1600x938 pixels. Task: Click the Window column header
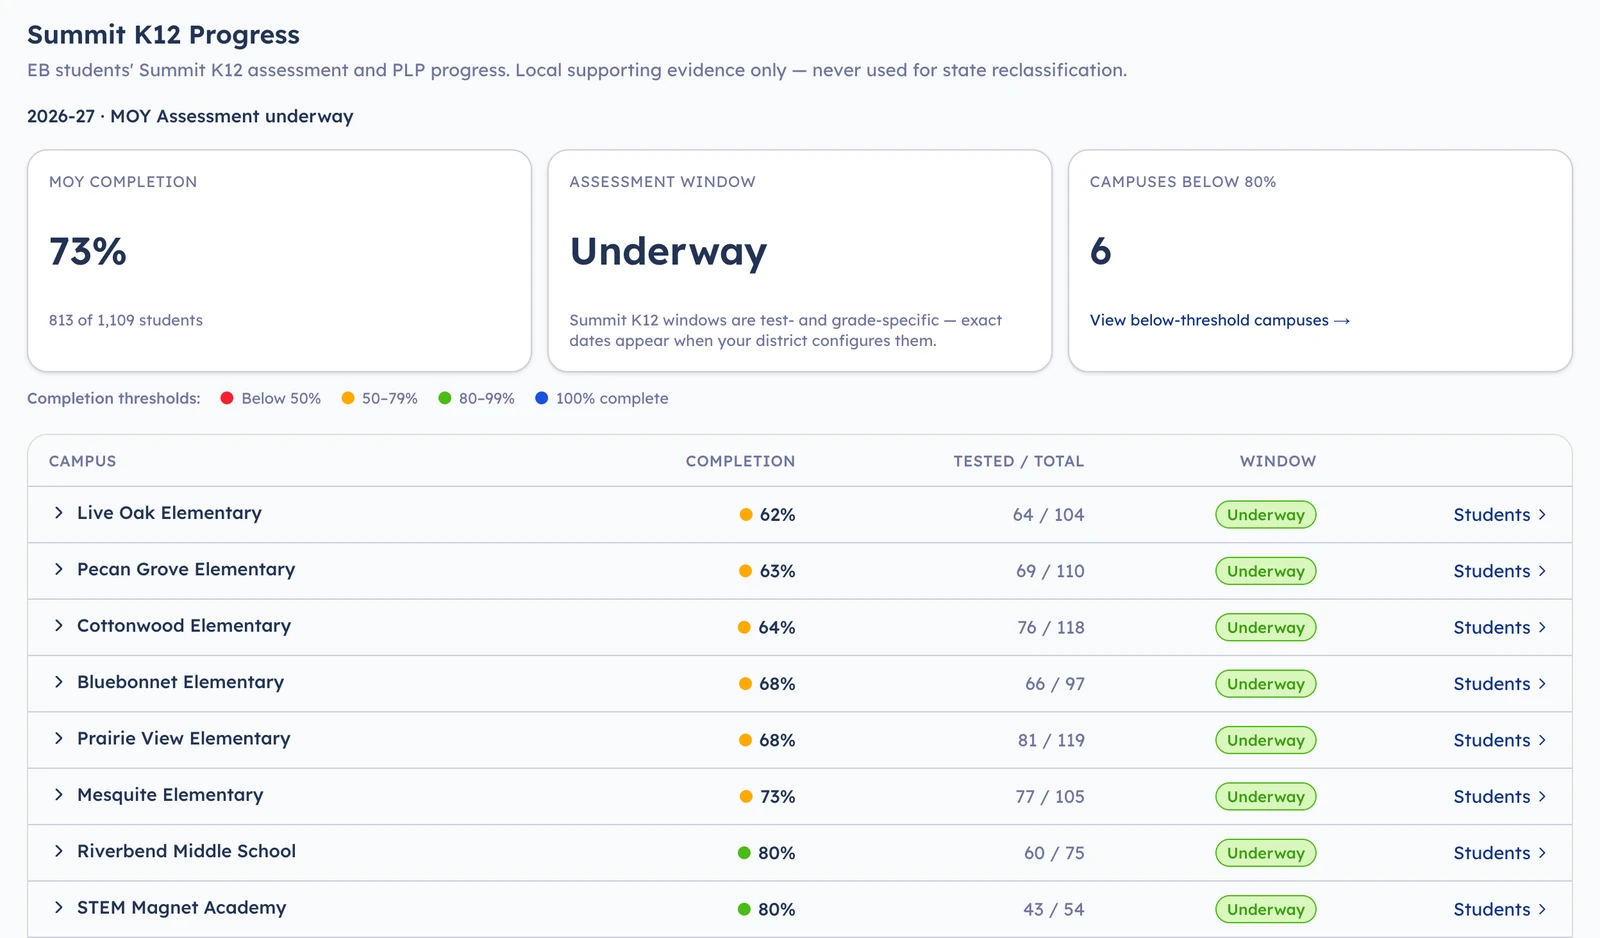[x=1278, y=461]
